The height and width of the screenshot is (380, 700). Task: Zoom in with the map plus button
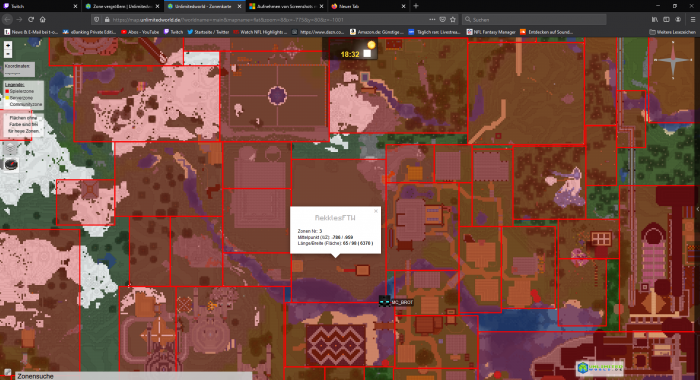click(8, 45)
